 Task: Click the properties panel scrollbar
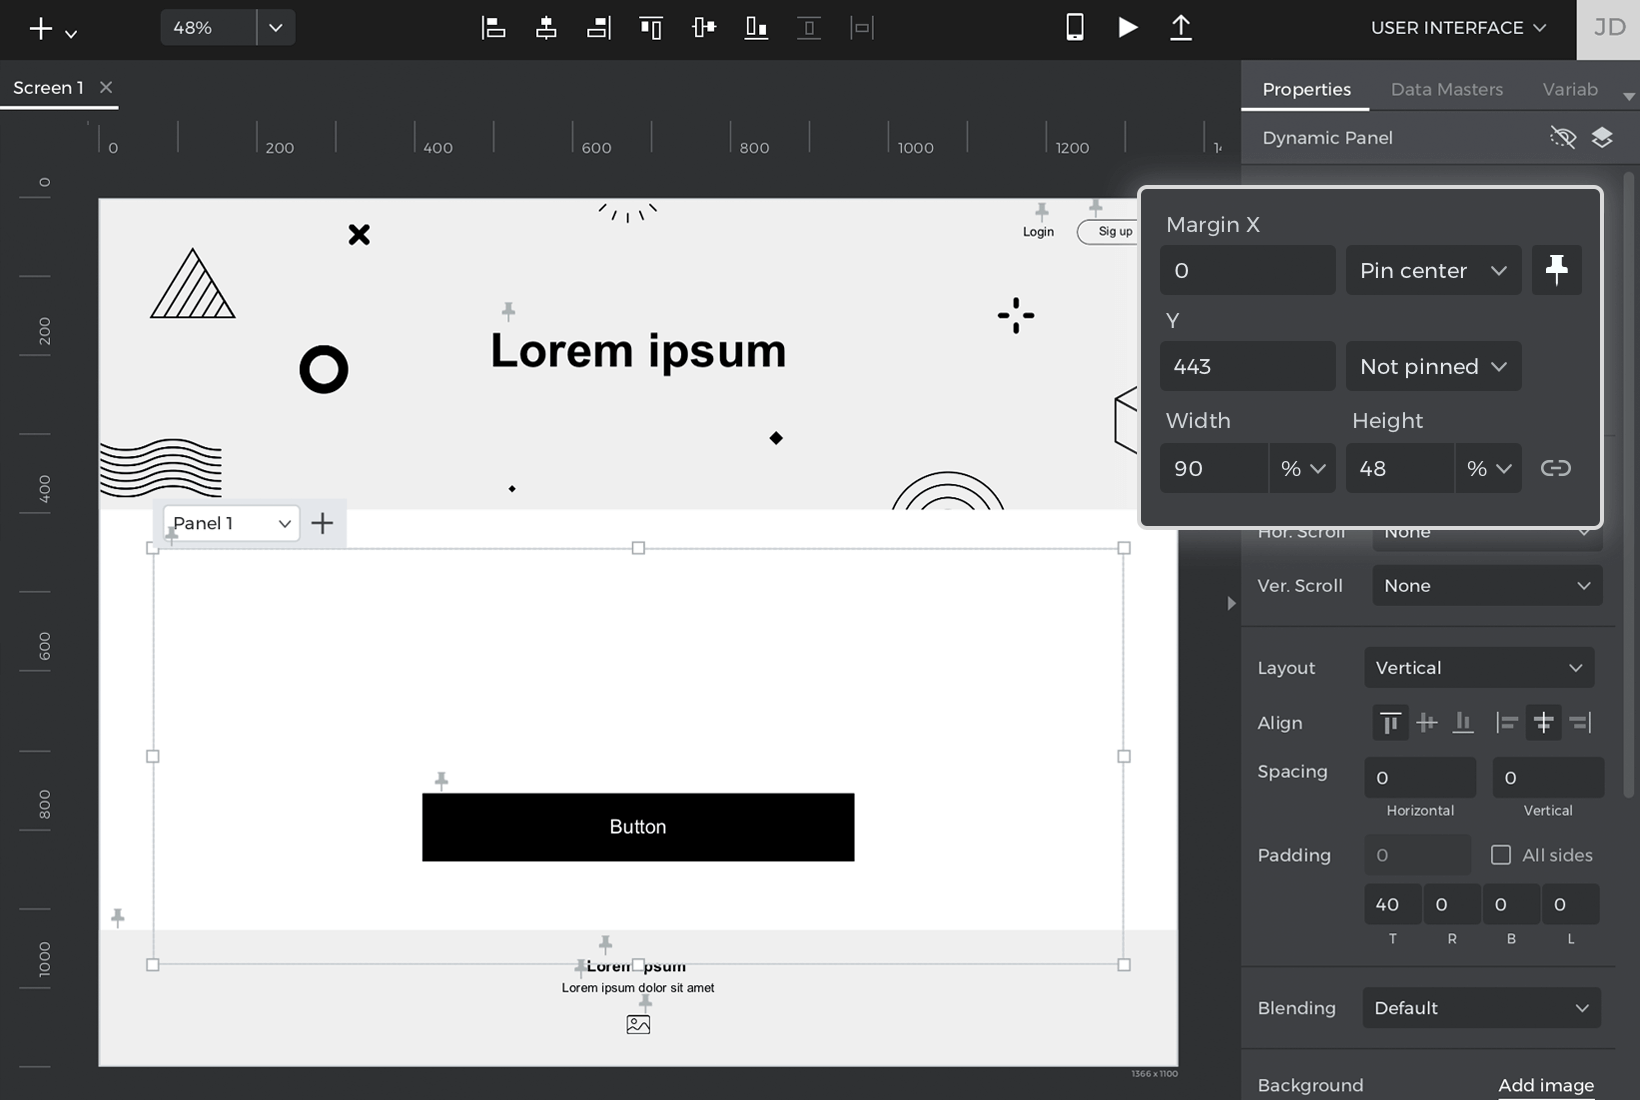(1629, 485)
